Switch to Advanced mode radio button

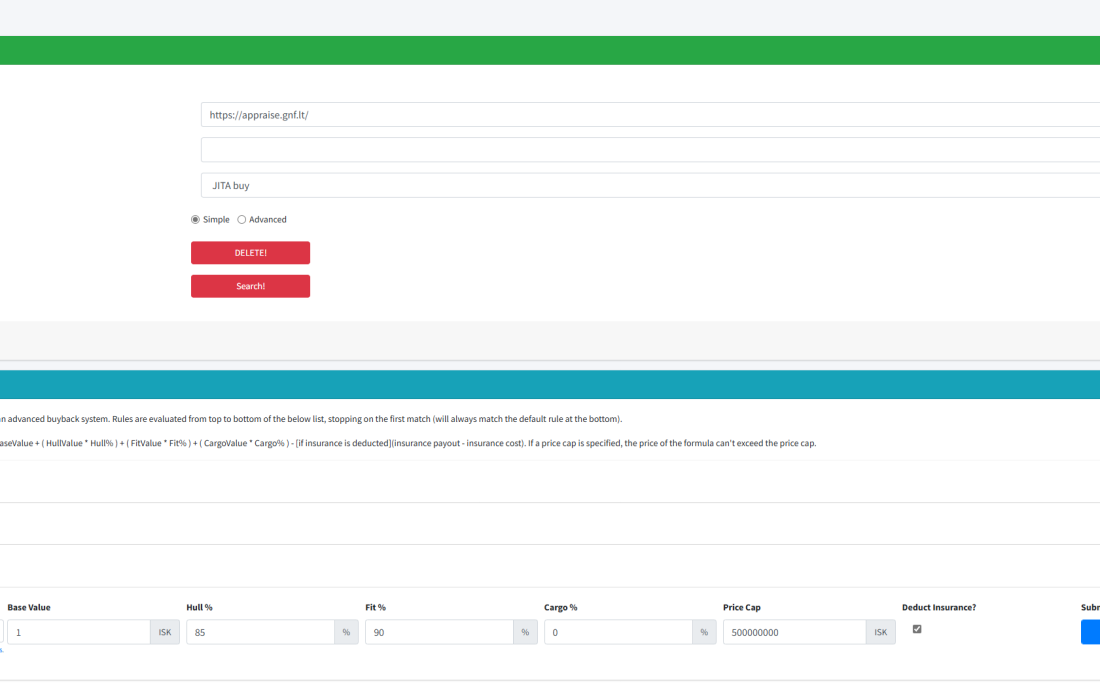[x=242, y=220]
